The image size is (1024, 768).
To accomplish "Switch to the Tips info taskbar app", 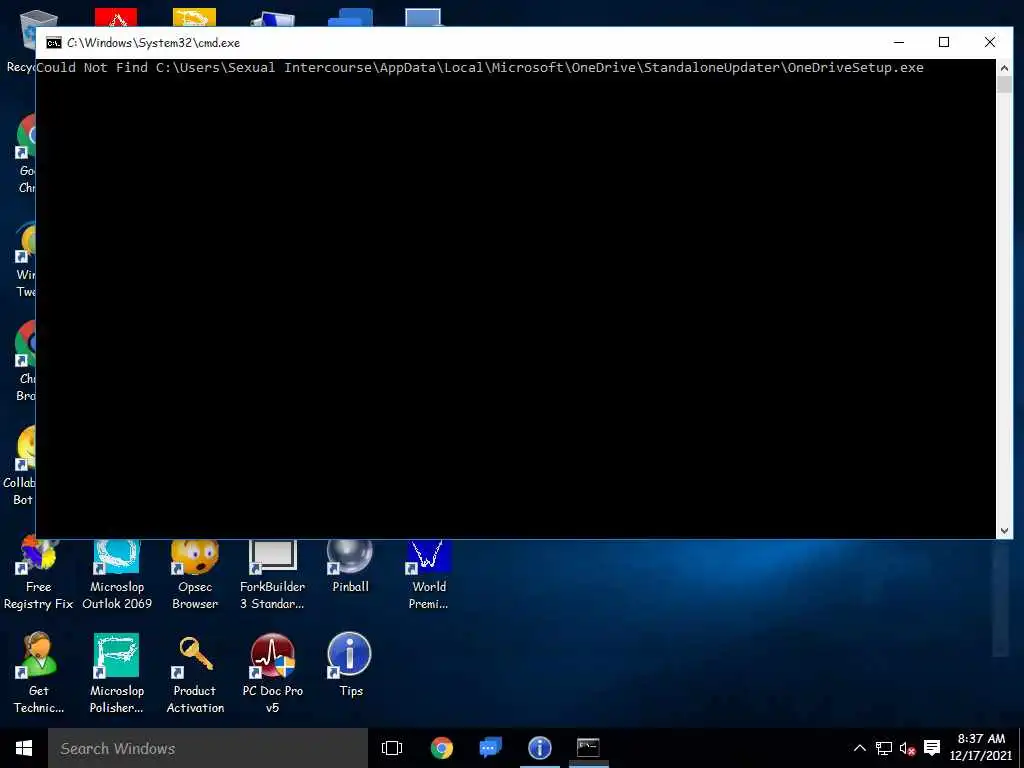I will point(539,748).
